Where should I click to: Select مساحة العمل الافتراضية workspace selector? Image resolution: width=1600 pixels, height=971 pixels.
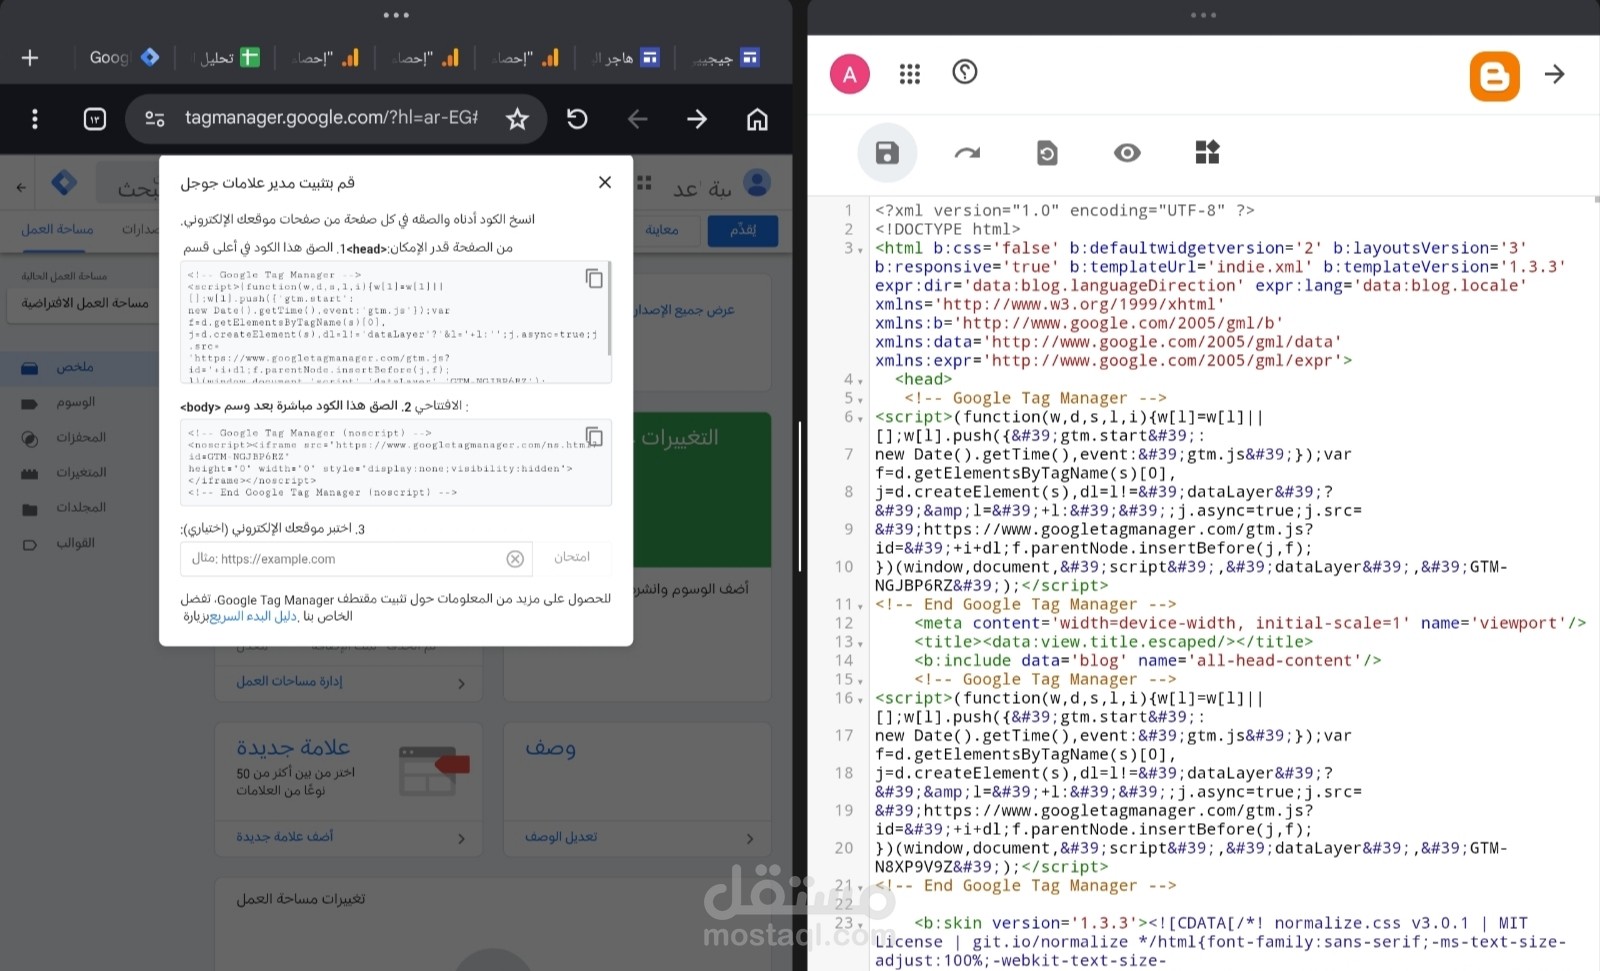85,303
